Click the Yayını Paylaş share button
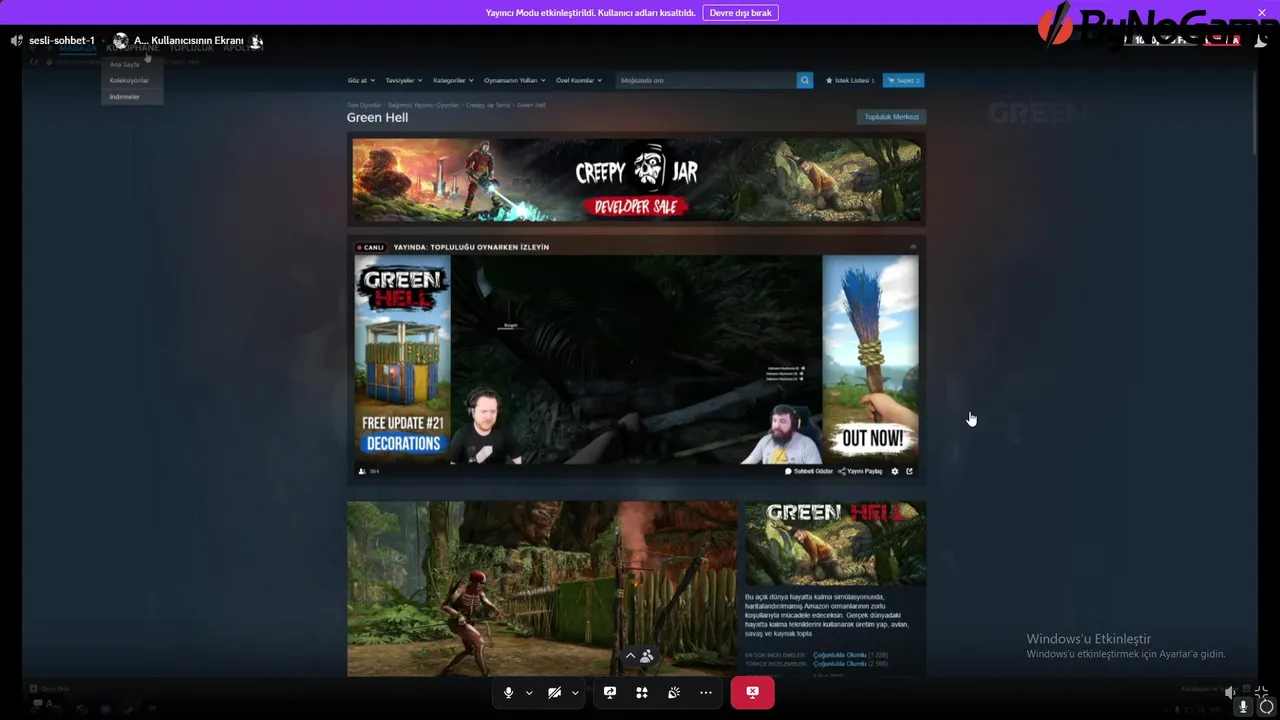Image resolution: width=1280 pixels, height=720 pixels. [861, 471]
